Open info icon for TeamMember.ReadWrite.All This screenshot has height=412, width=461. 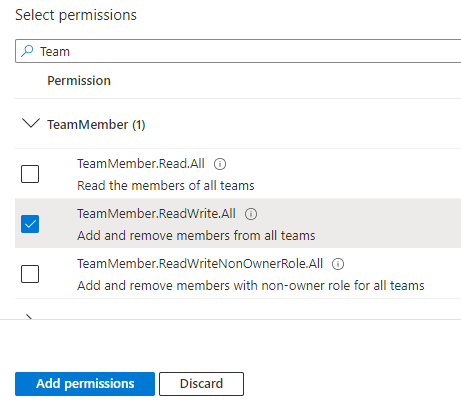[x=251, y=214]
